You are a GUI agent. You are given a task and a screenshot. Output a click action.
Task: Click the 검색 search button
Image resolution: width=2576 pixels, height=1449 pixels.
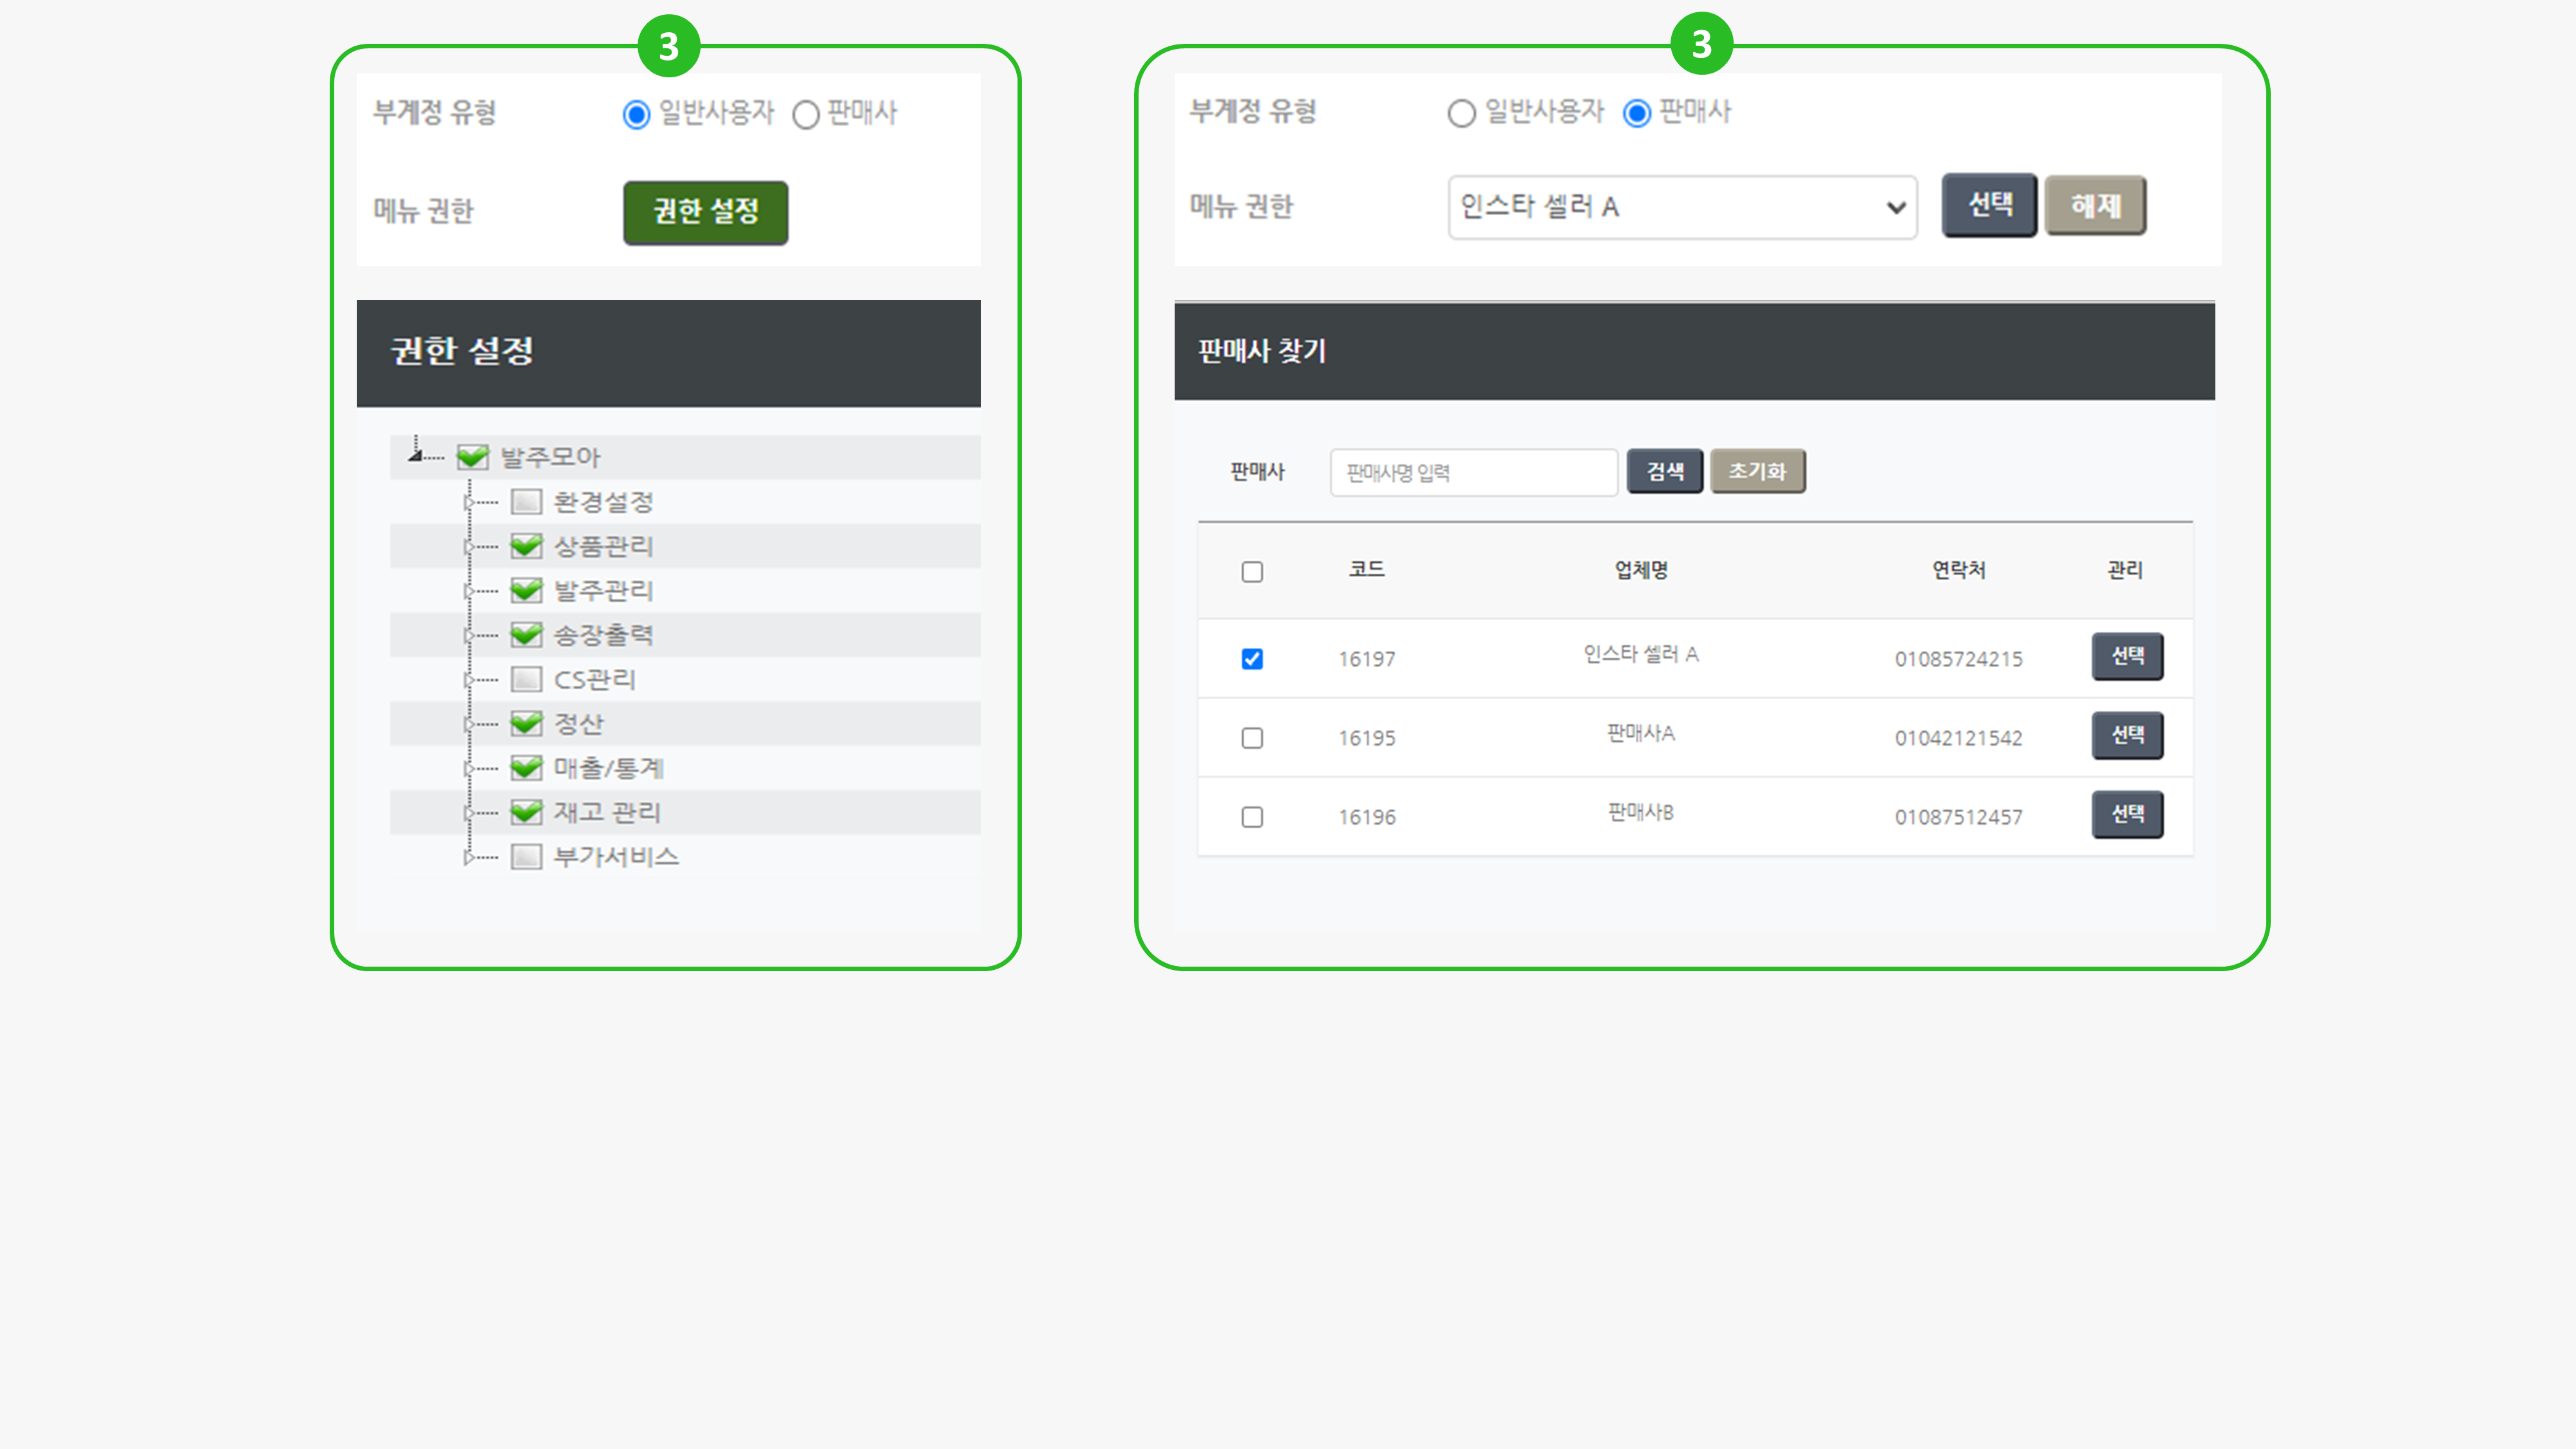(1664, 471)
